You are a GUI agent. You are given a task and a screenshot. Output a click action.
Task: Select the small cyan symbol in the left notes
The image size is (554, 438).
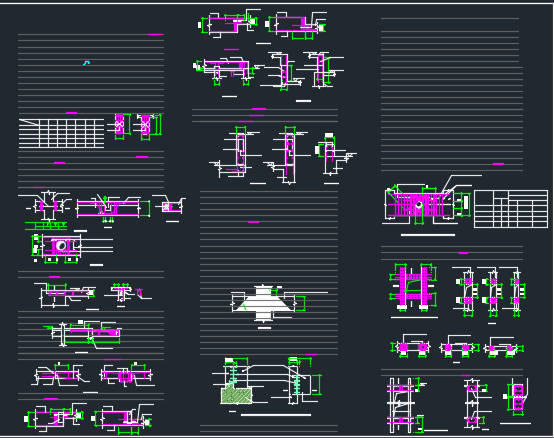point(86,63)
